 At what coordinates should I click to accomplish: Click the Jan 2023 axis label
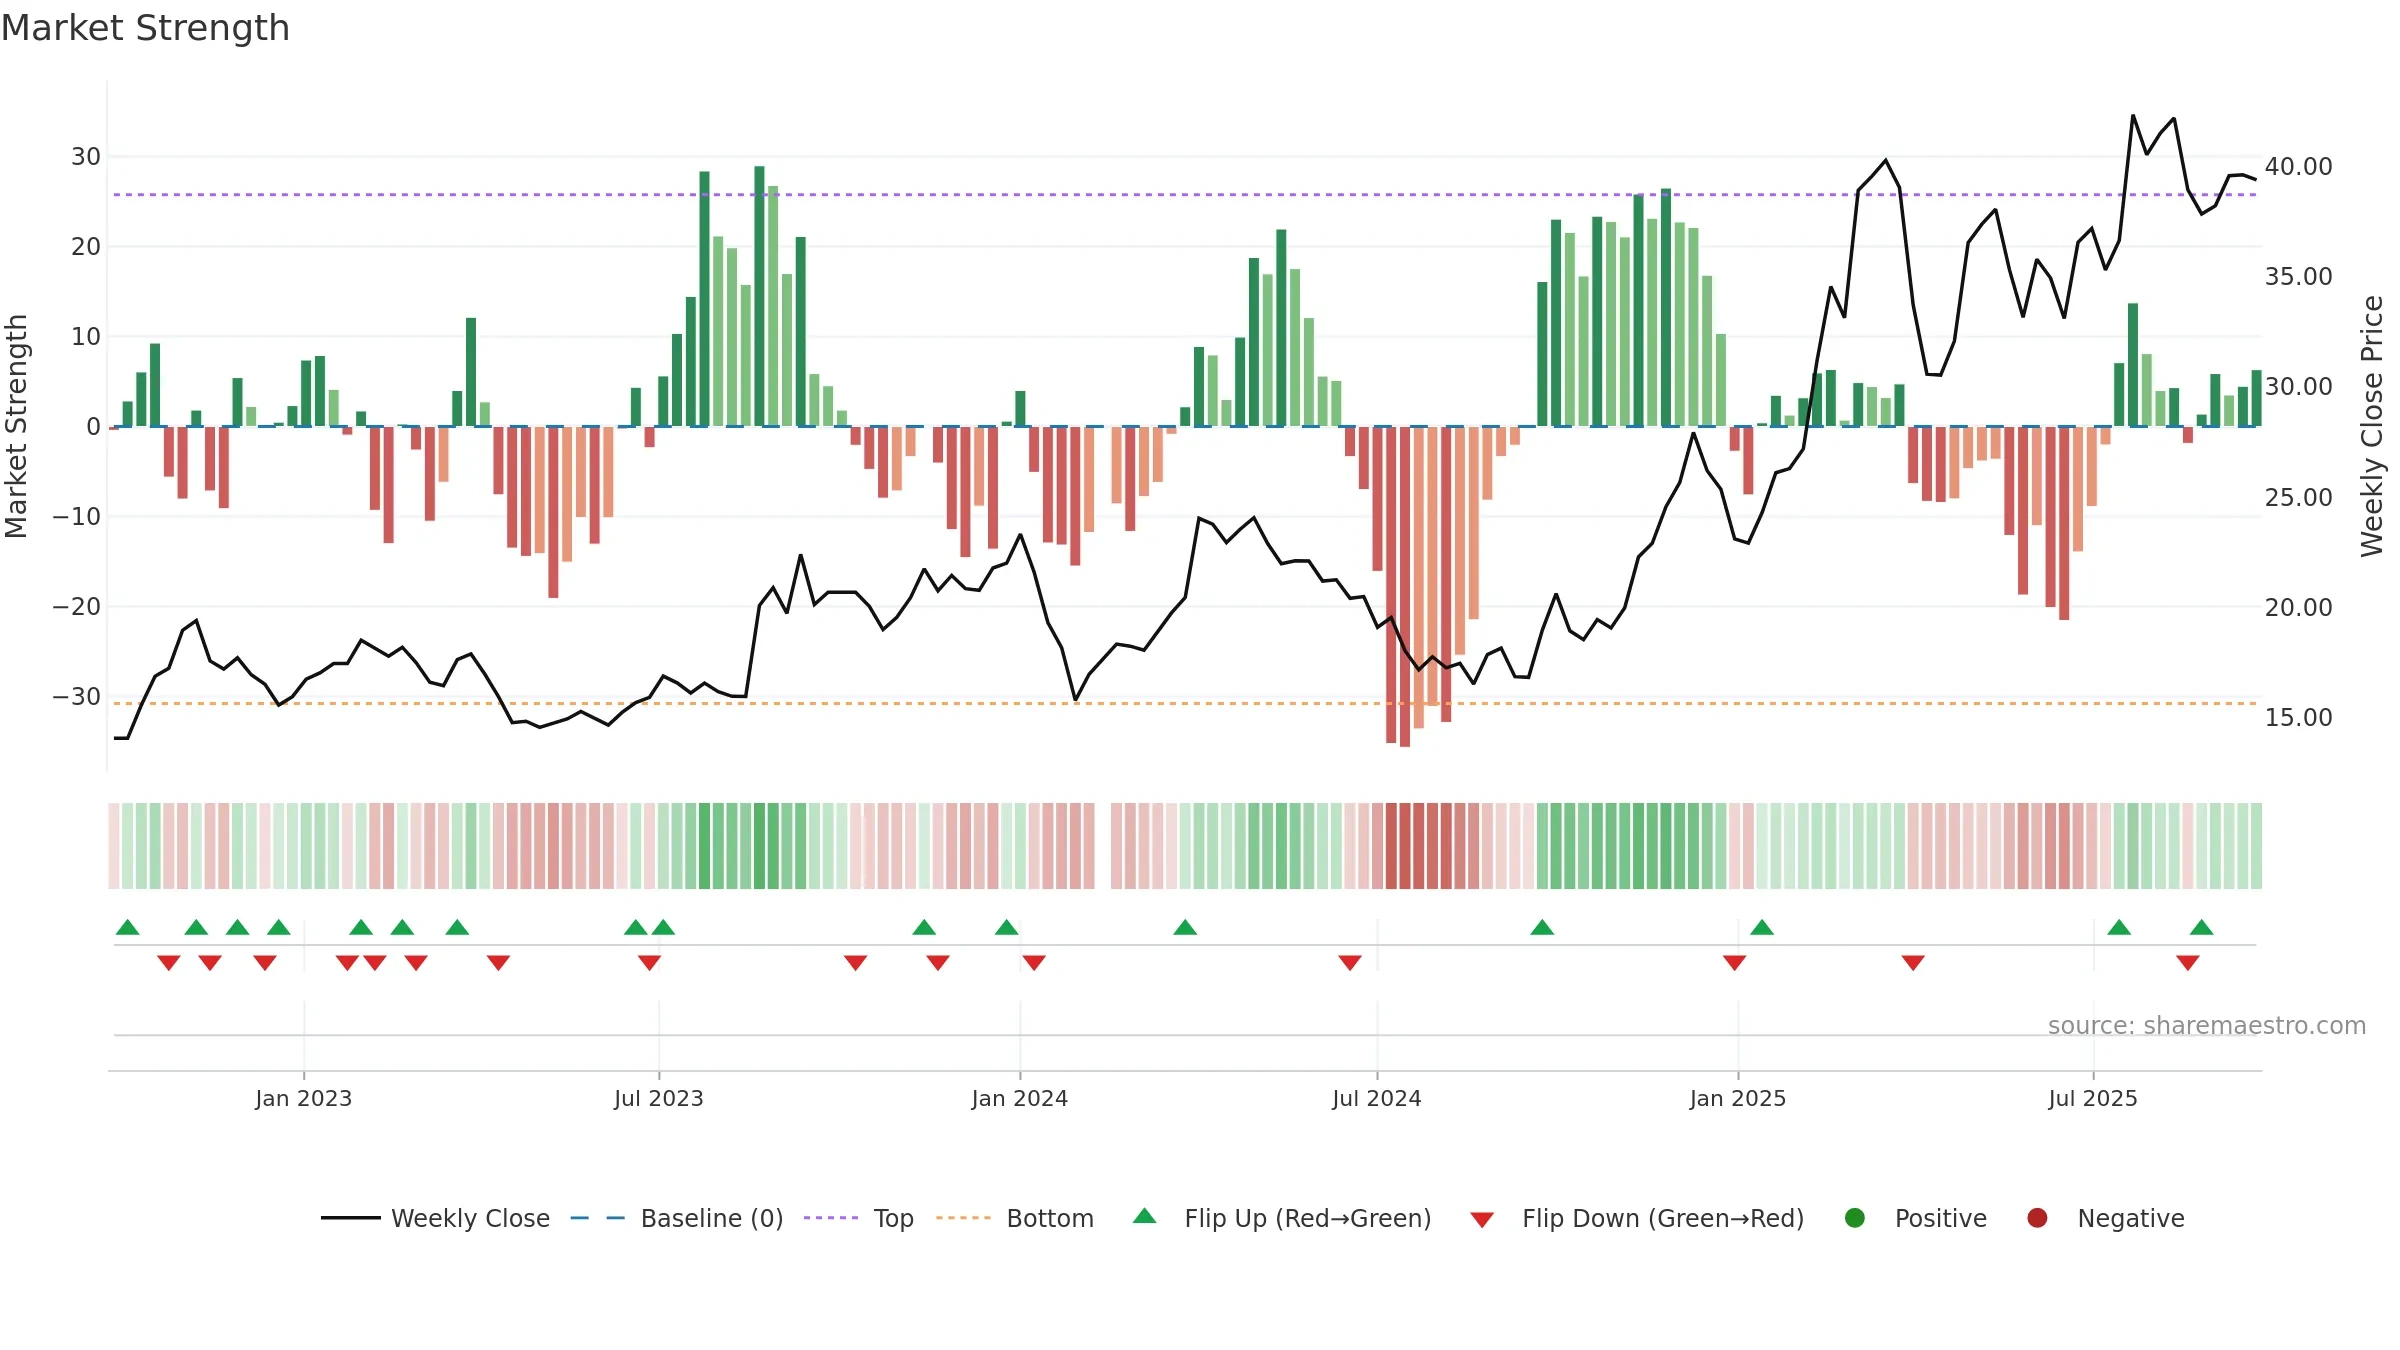pos(304,1098)
